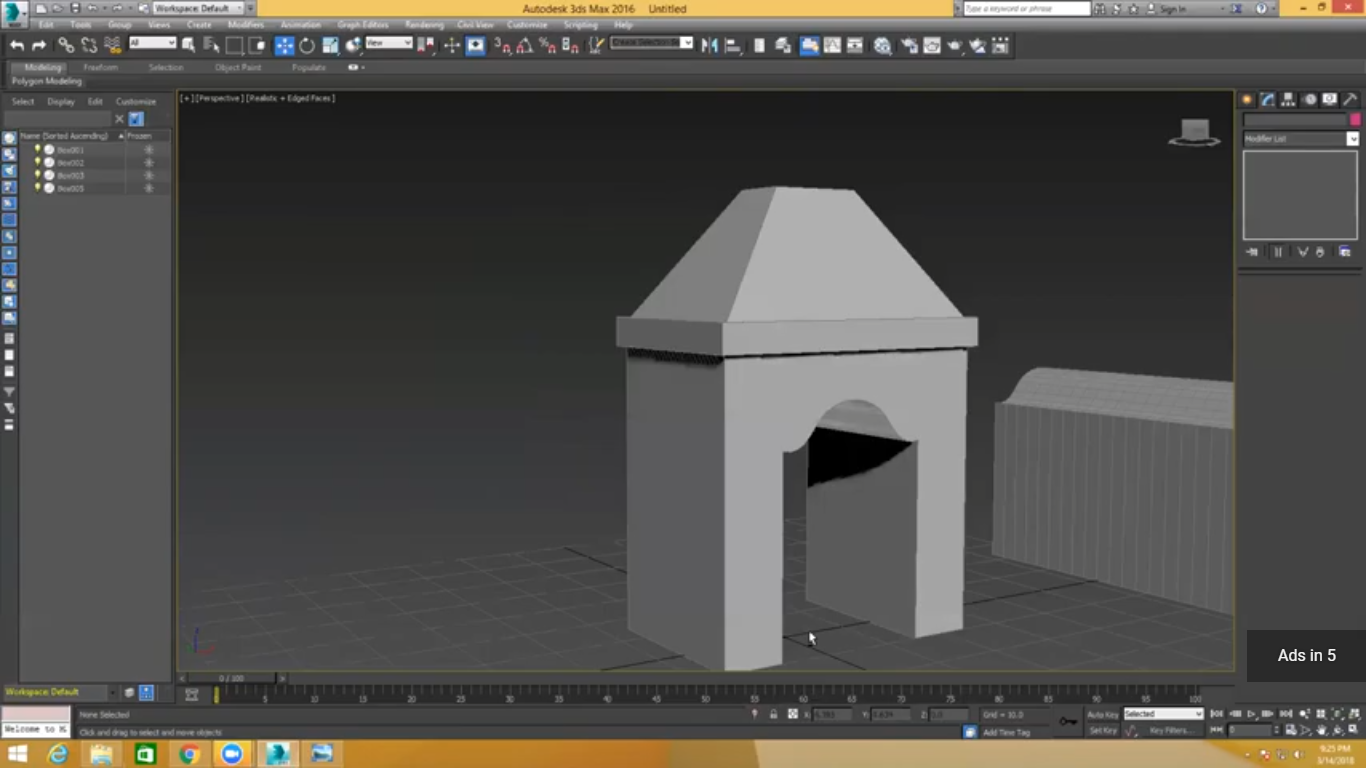
Task: Toggle visibility bulb for Box001
Action: 38,149
